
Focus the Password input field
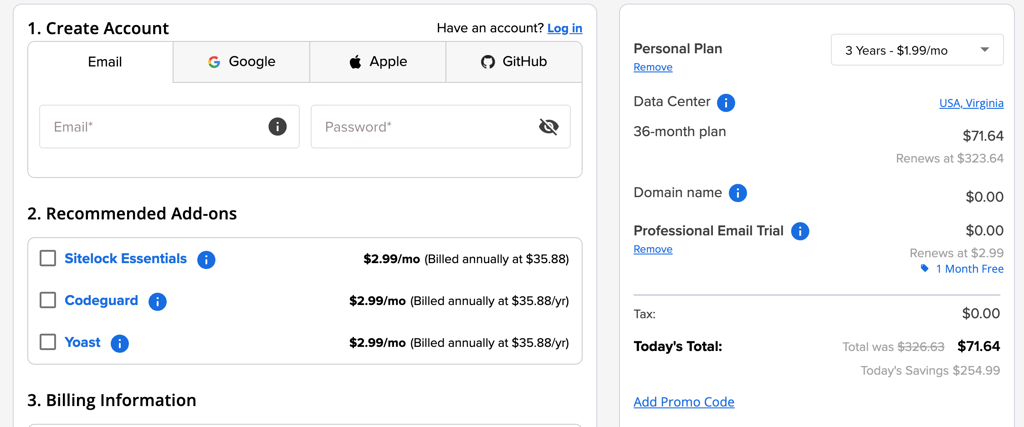click(x=441, y=127)
